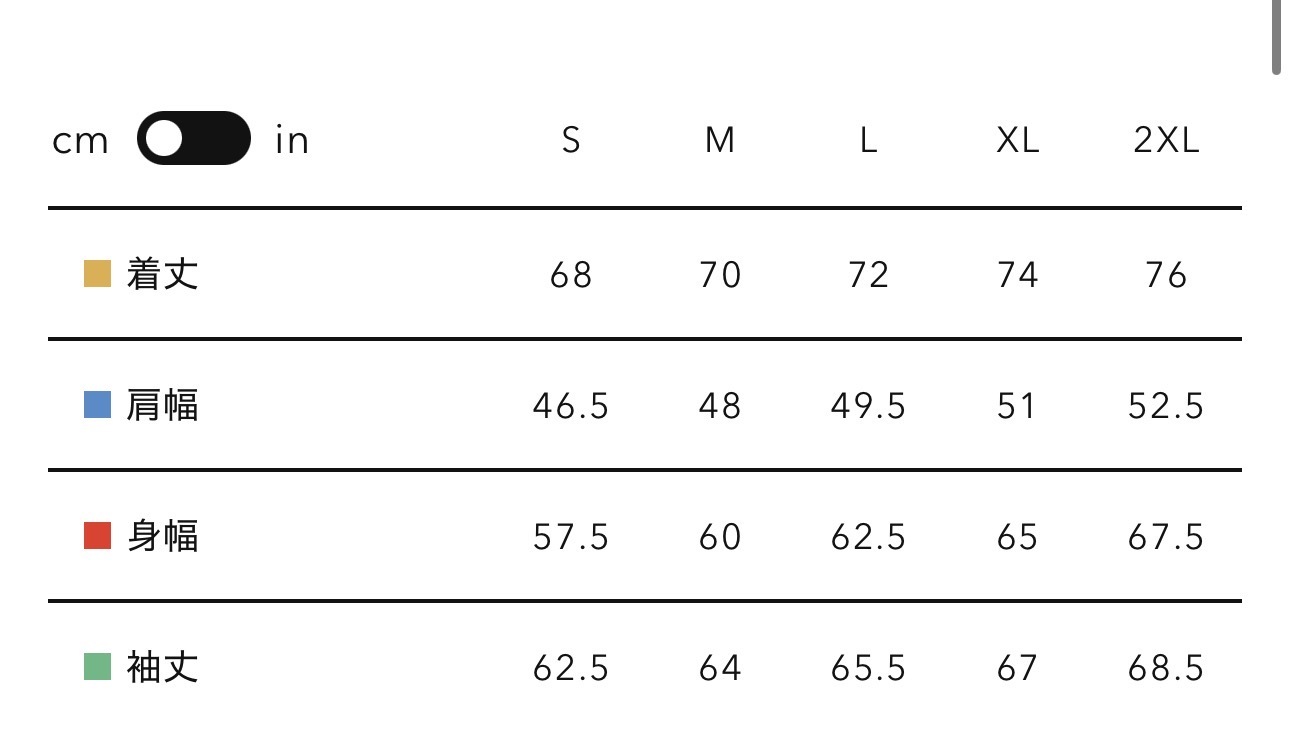Image resolution: width=1290 pixels, height=754 pixels.
Task: Toggle the cm/in unit switch
Action: 193,139
